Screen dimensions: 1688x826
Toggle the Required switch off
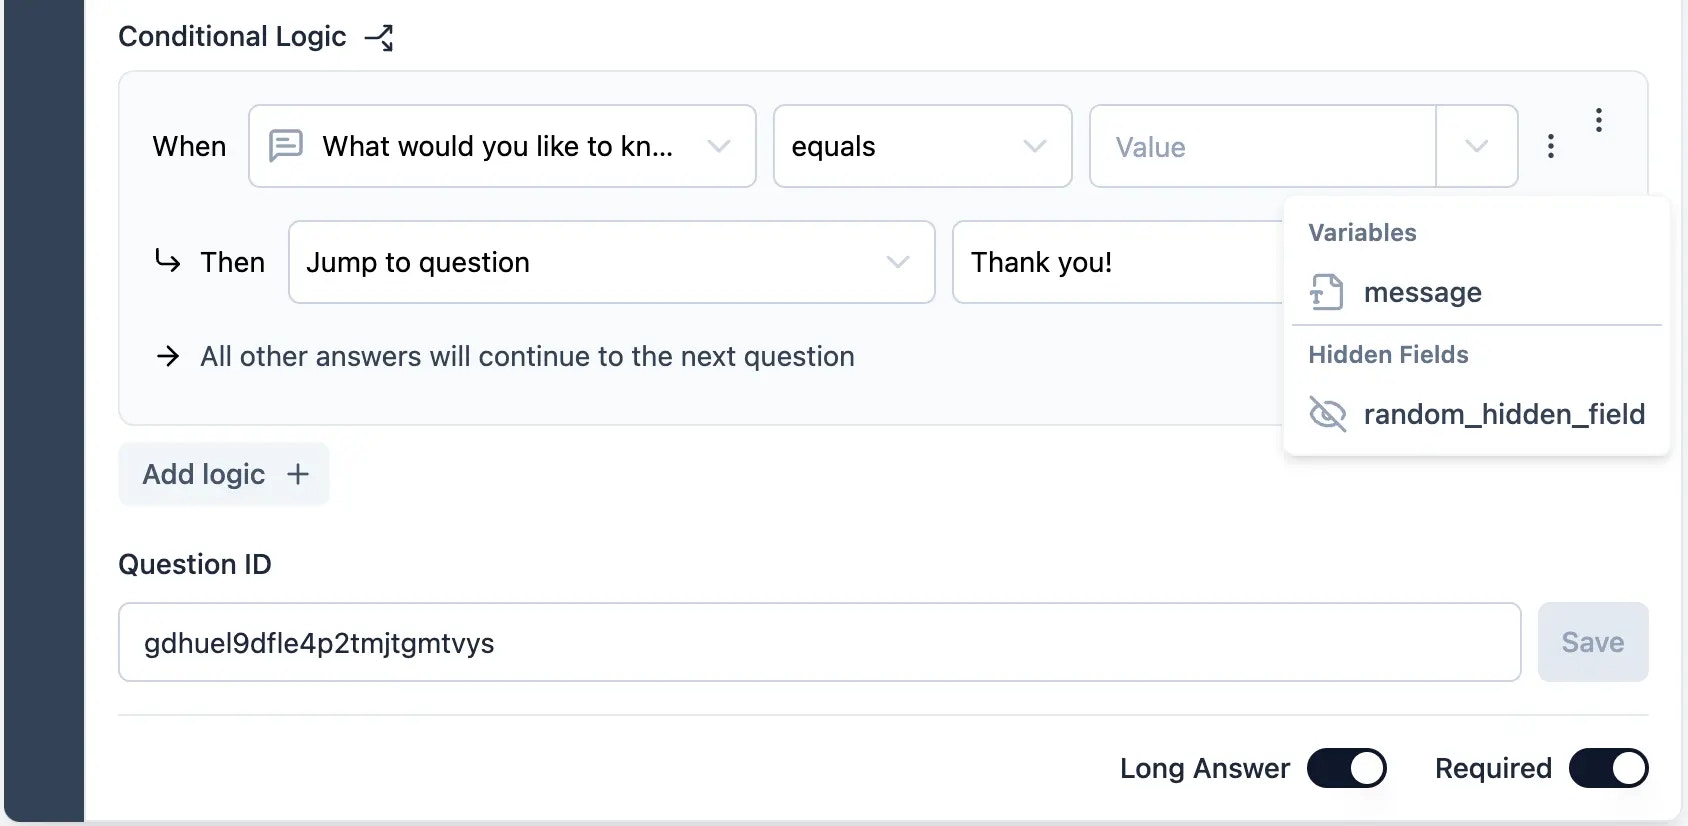(1608, 768)
